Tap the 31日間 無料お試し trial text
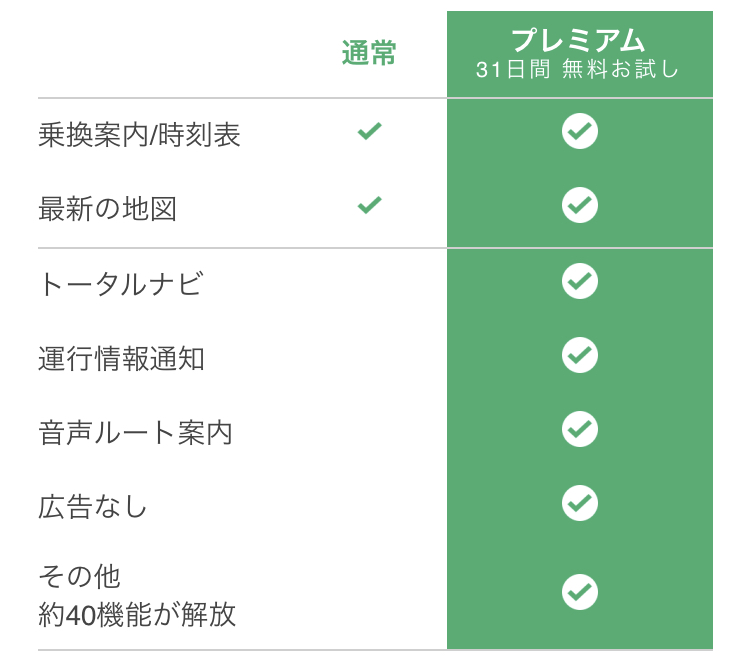This screenshot has height=671, width=750. (x=579, y=71)
